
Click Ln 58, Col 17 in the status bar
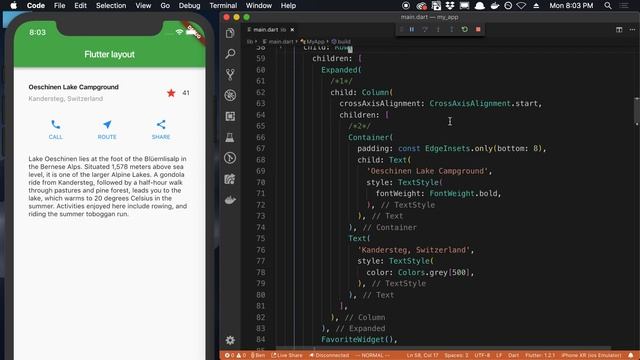pyautogui.click(x=422, y=355)
